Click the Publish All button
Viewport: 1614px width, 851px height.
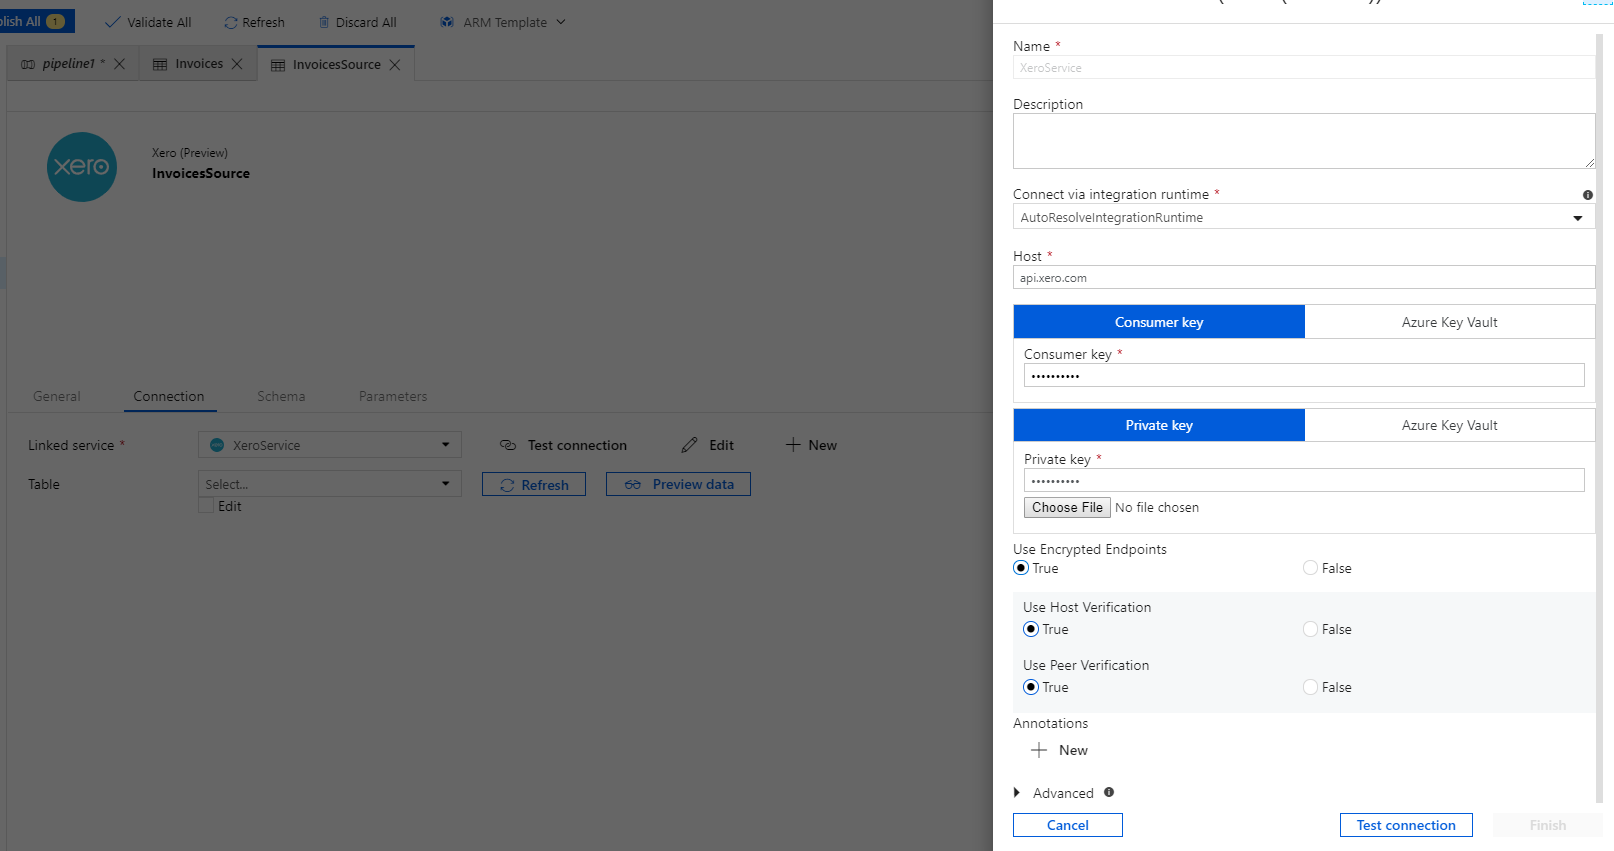click(36, 21)
